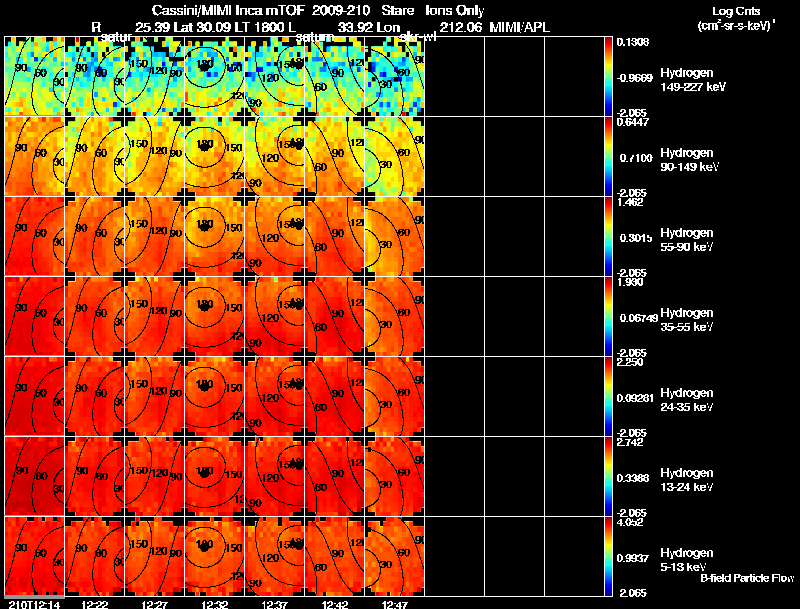Click the '0.1308' colorbar maximum value

coord(633,42)
